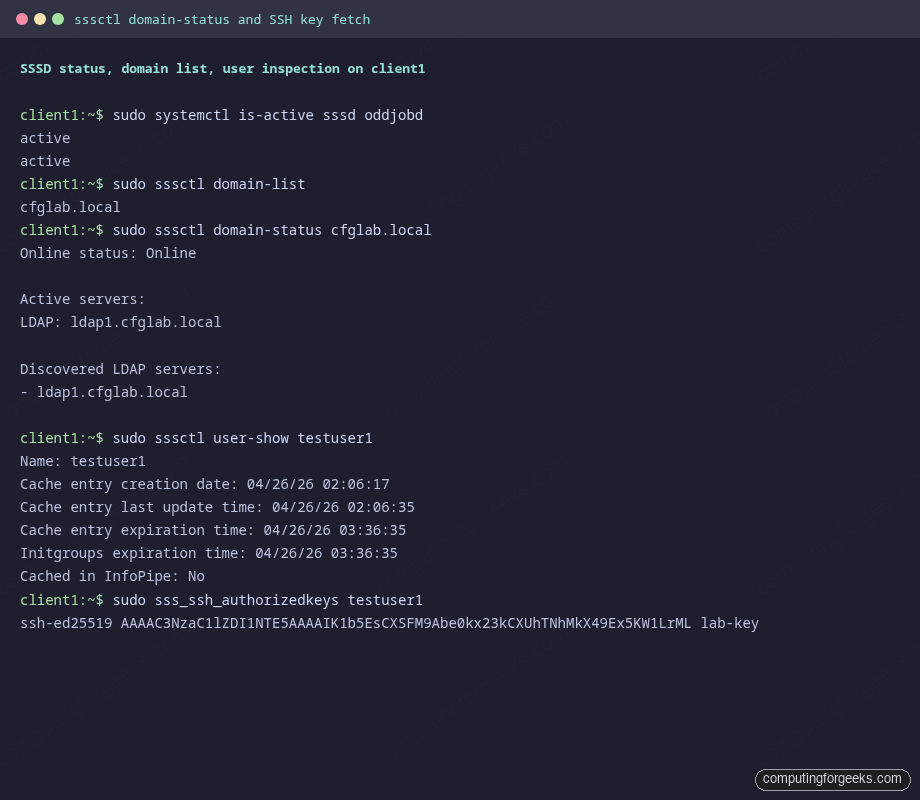Click the yellow minimize window circle
920x800 pixels.
click(42, 18)
